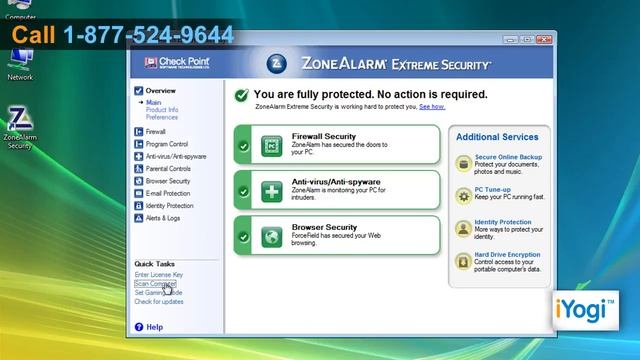This screenshot has height=360, width=640.
Task: Open the Firewall section
Action: click(x=156, y=131)
